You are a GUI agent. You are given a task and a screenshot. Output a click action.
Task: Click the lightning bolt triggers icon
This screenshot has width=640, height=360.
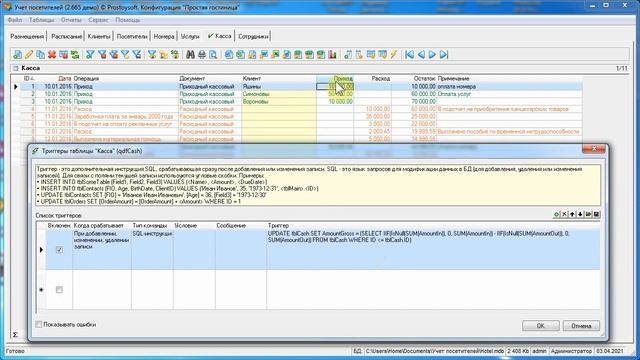pos(393,55)
